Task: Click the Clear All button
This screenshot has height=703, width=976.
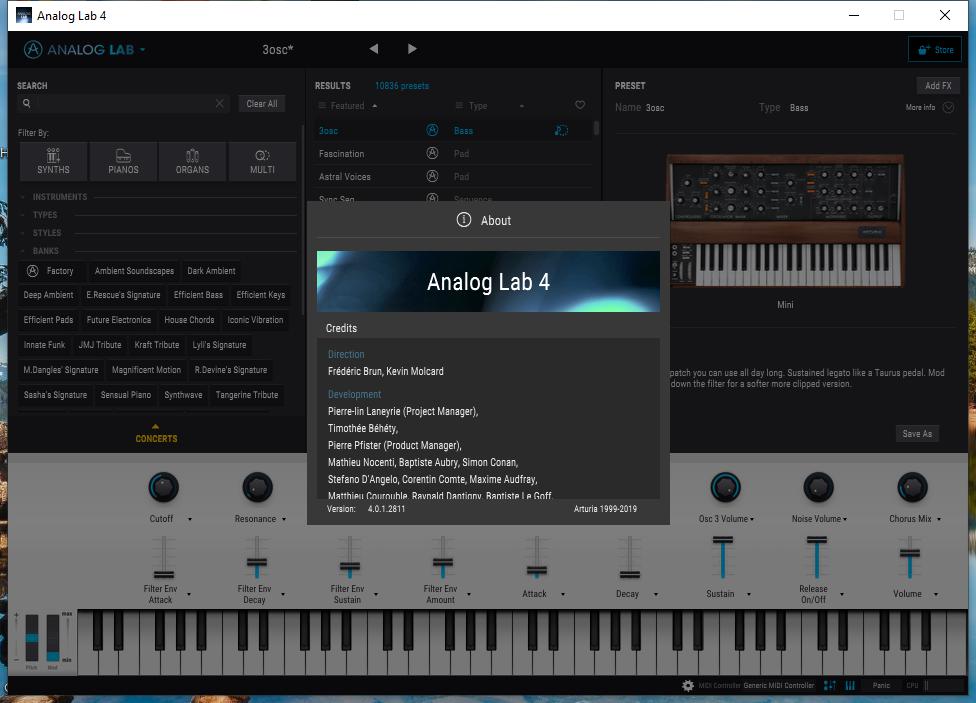Action: [262, 104]
